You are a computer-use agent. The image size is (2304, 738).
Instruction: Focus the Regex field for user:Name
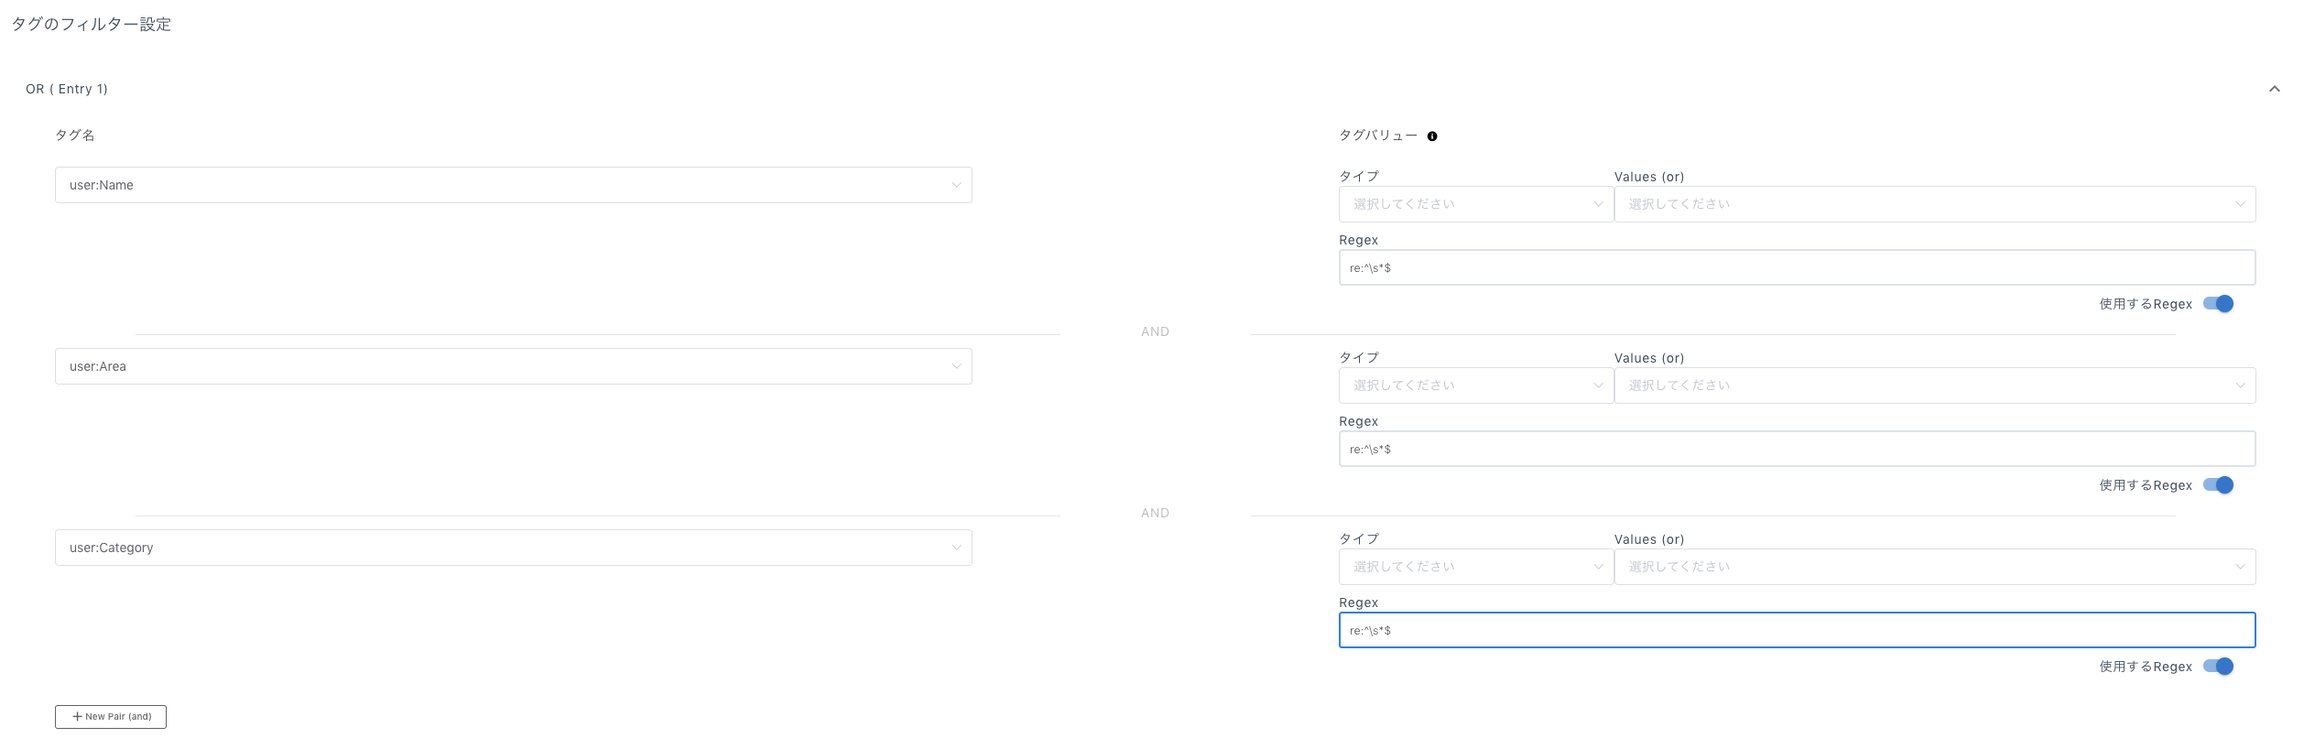pyautogui.click(x=1797, y=267)
